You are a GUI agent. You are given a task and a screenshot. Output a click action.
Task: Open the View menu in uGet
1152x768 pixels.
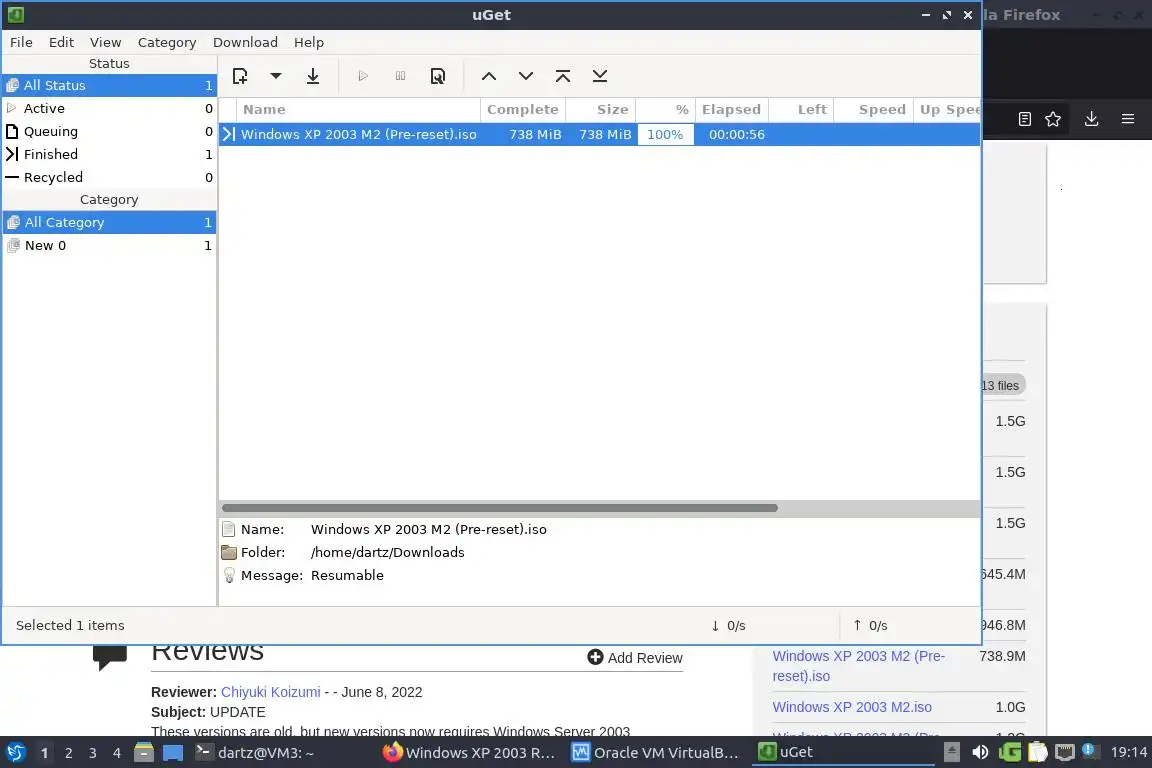point(105,43)
